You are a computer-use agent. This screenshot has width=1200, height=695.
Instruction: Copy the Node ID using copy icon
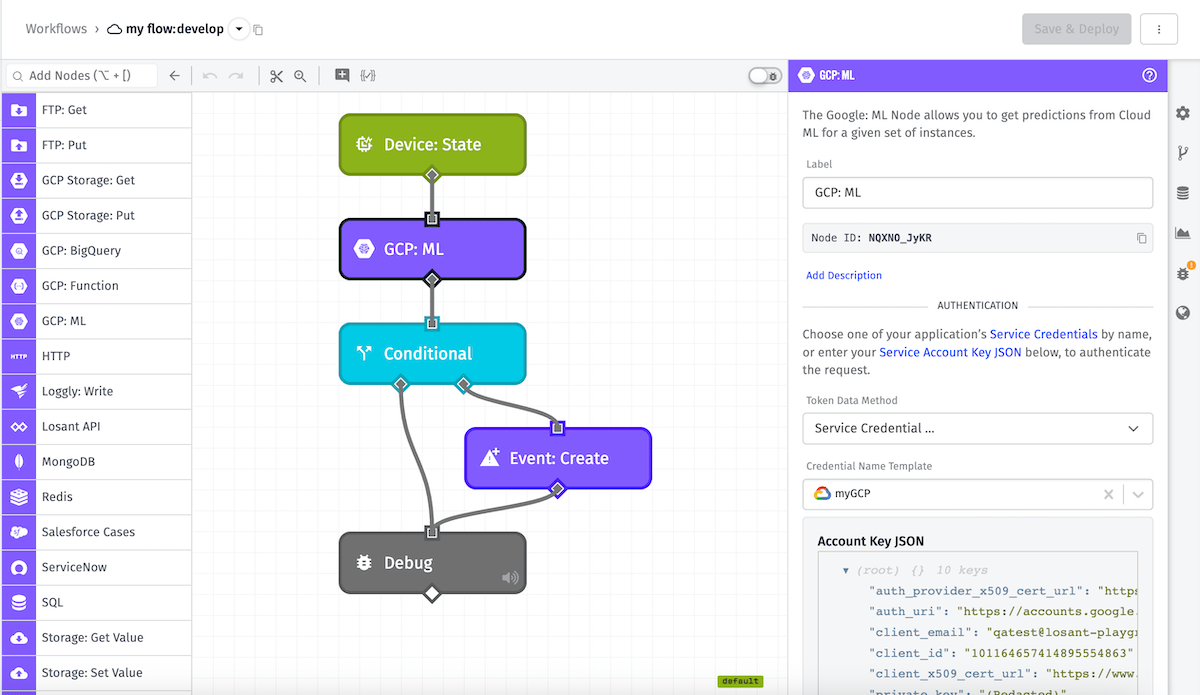[x=1141, y=238]
